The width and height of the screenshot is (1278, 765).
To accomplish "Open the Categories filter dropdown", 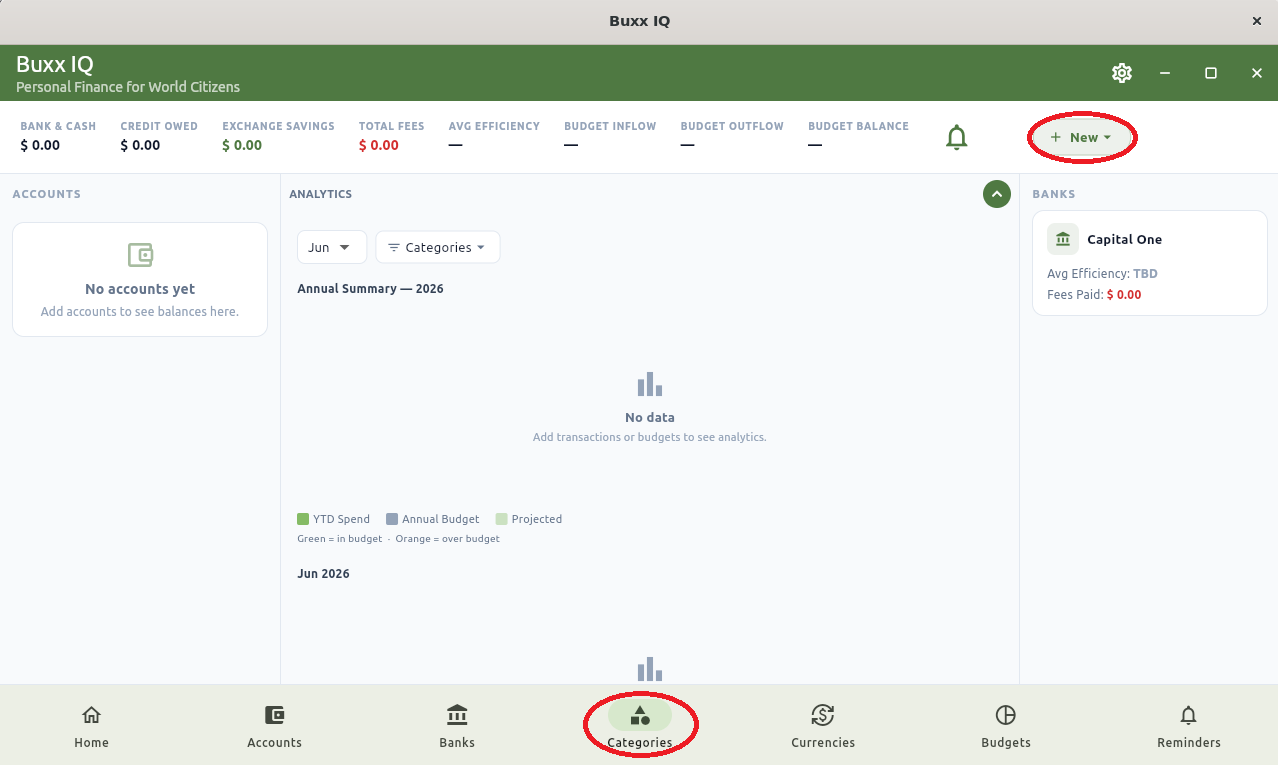I will tap(438, 247).
